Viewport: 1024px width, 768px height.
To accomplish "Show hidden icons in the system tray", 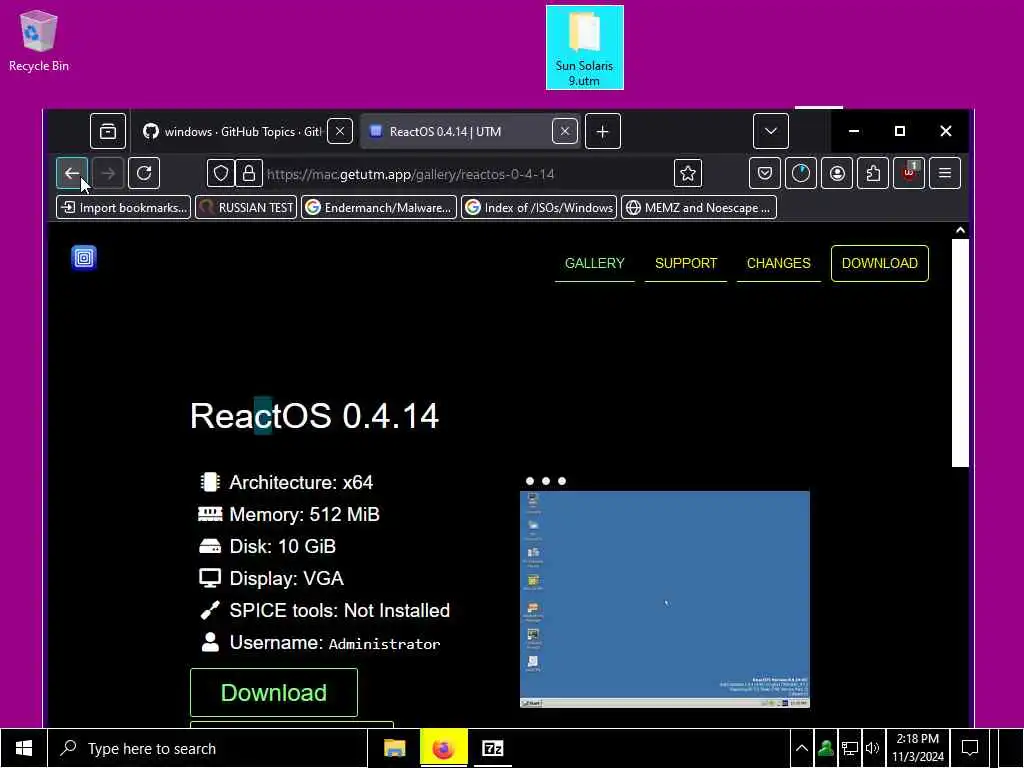I will click(801, 748).
